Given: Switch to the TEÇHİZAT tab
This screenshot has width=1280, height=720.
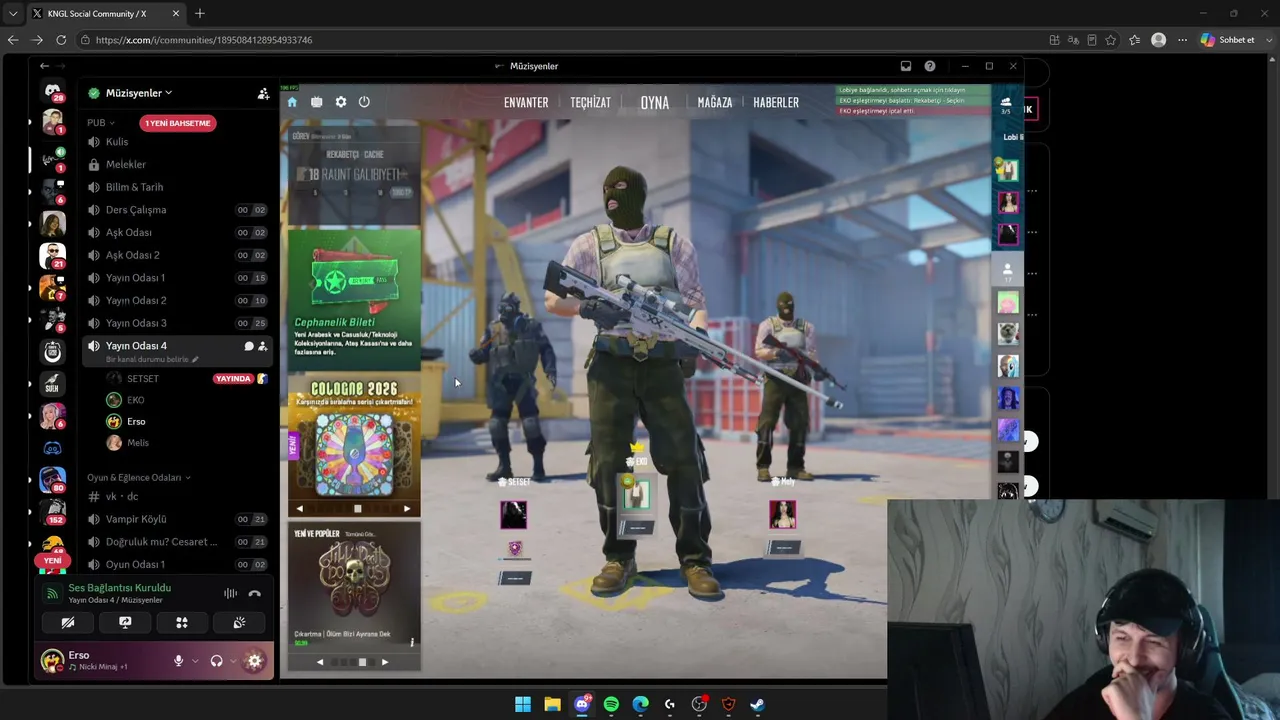Looking at the screenshot, I should coord(590,103).
